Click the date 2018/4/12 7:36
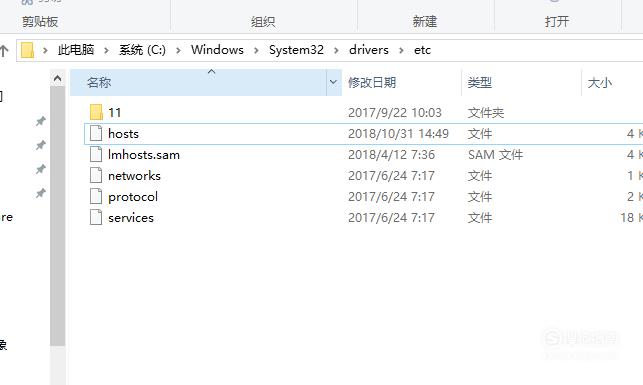 (392, 155)
